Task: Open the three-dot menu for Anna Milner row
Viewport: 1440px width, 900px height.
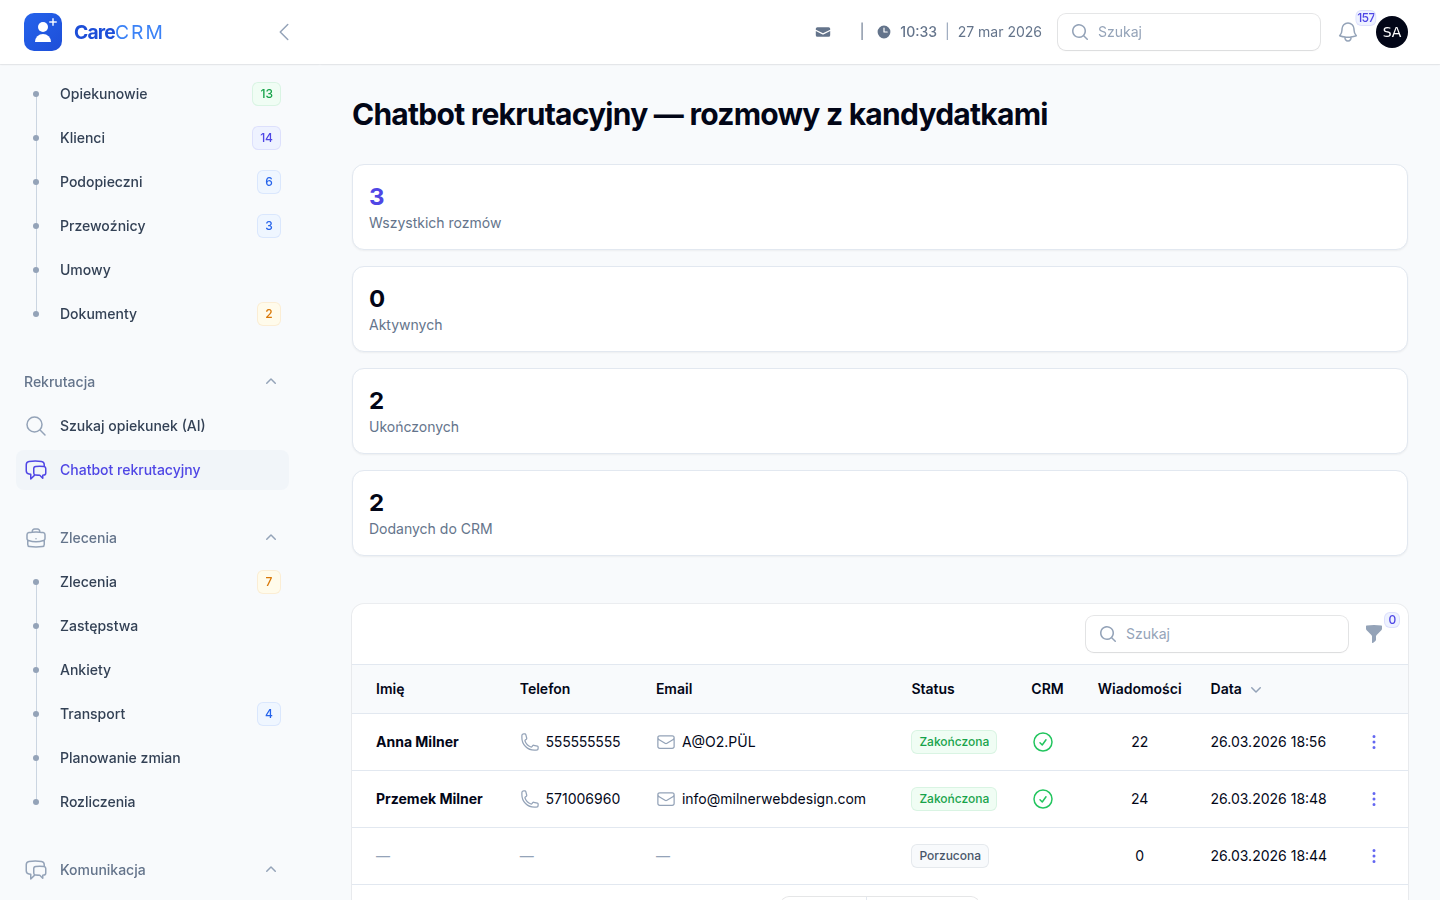Action: [x=1373, y=742]
